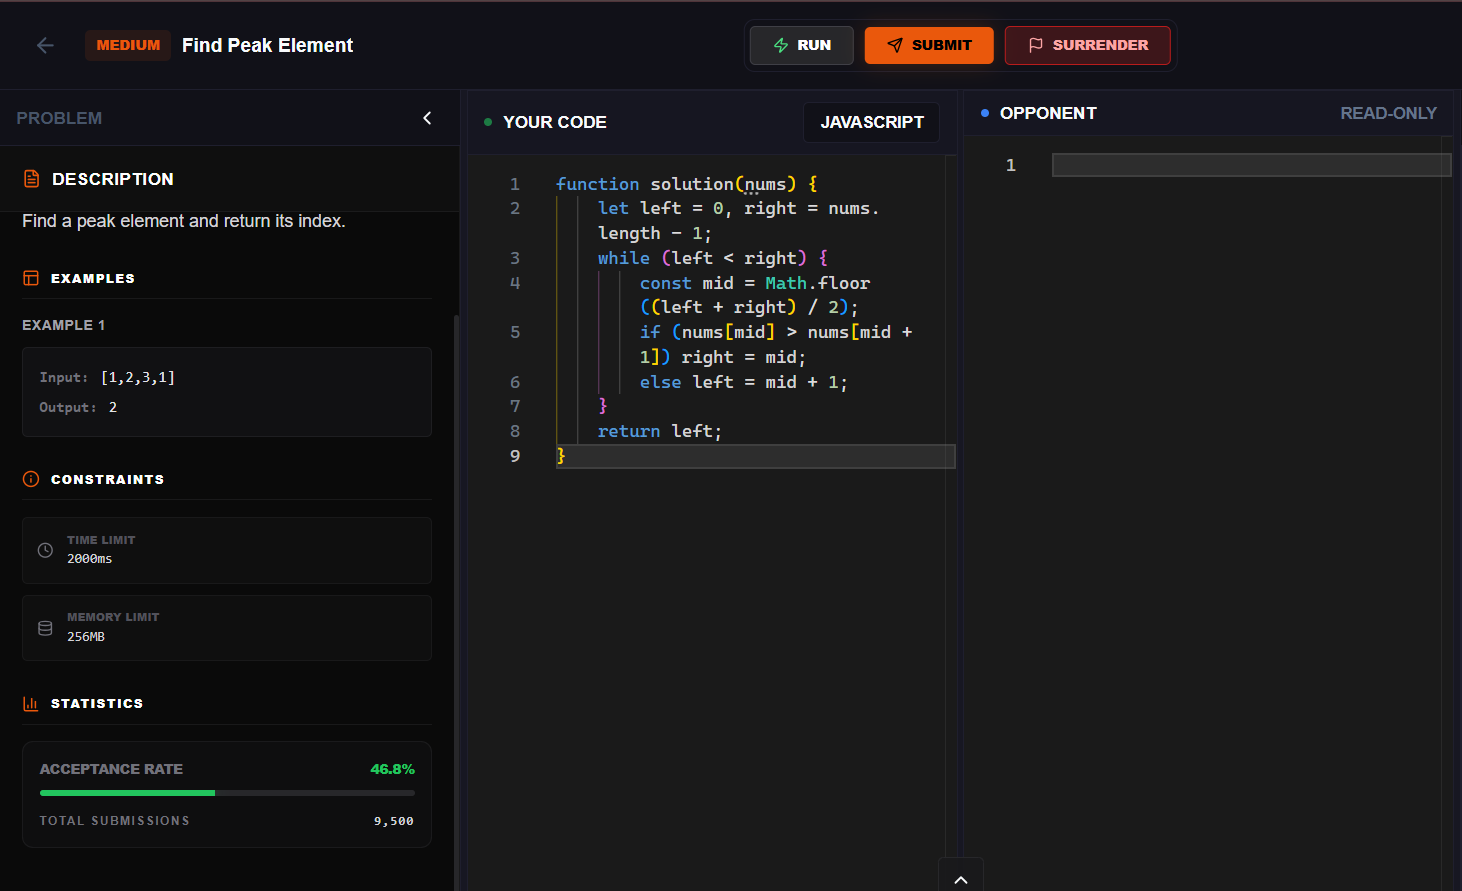Click the 'else left = mid + 1;' line
The image size is (1462, 891).
[x=744, y=382]
